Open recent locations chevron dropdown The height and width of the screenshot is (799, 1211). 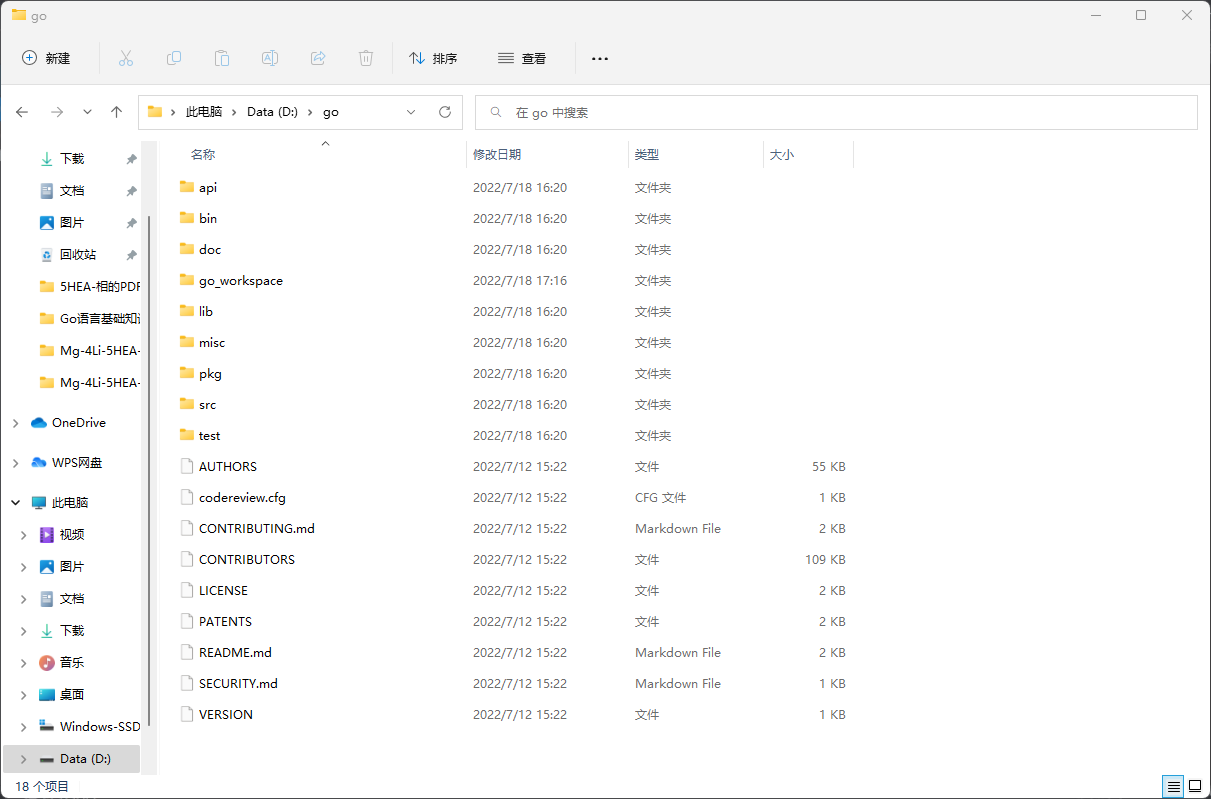87,112
